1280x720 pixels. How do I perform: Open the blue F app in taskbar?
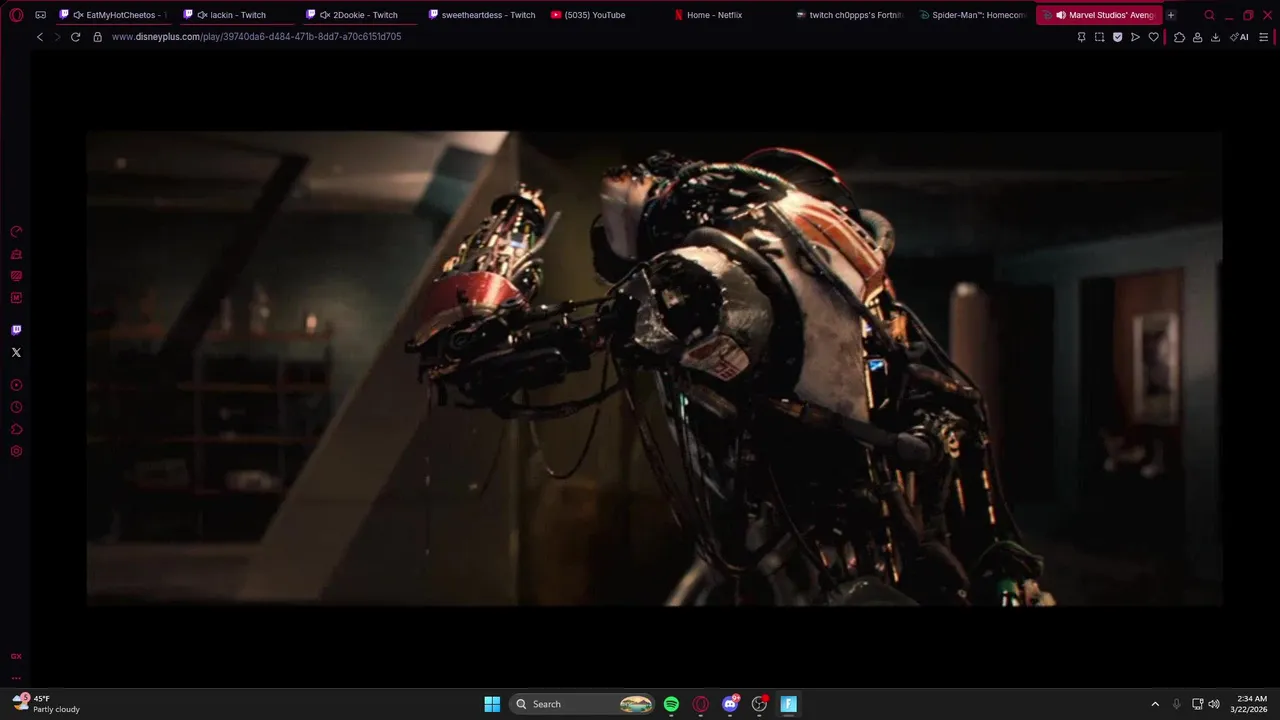coord(789,704)
